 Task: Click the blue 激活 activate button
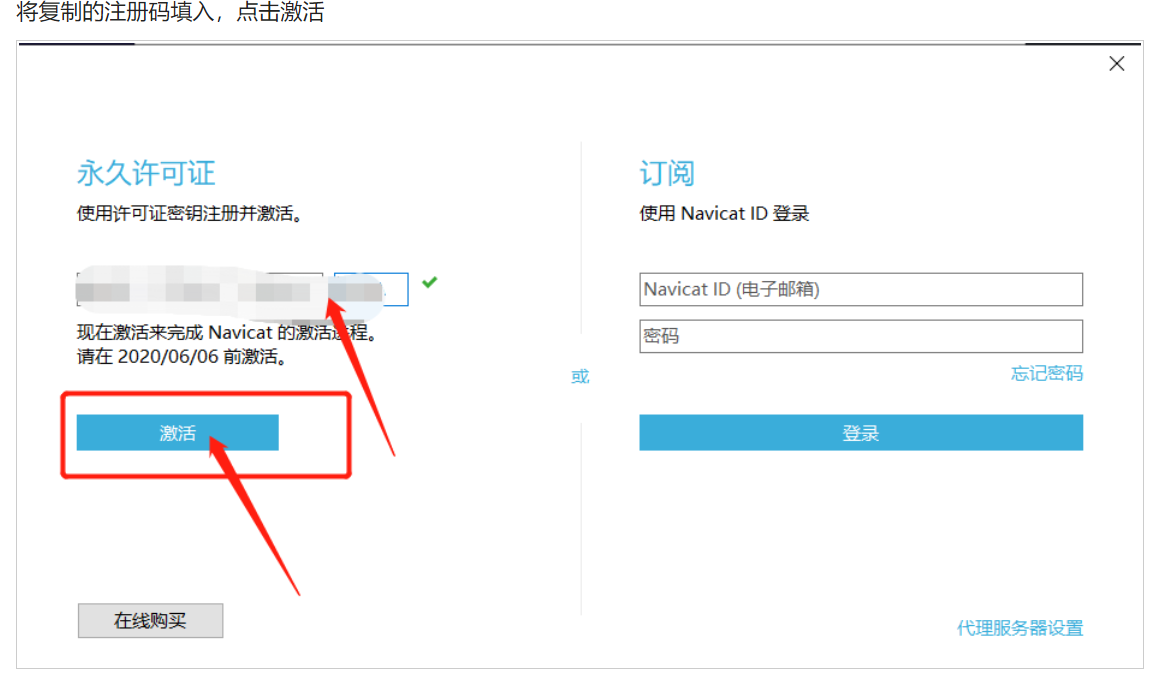177,433
